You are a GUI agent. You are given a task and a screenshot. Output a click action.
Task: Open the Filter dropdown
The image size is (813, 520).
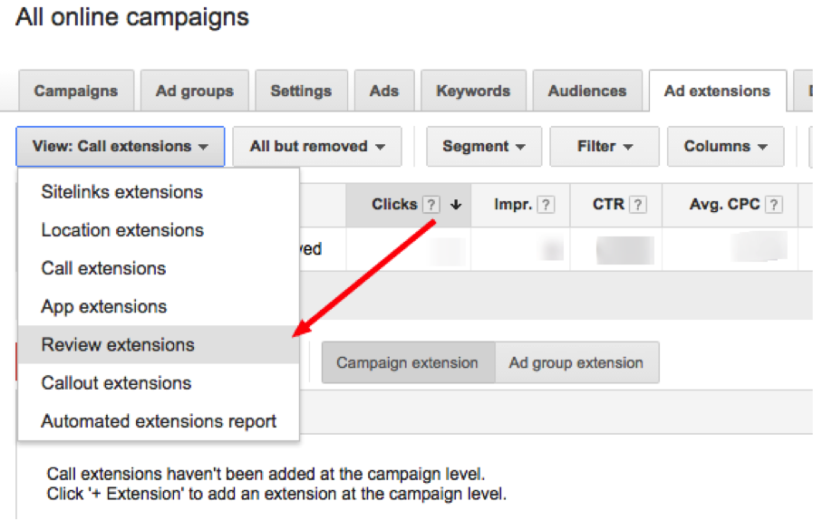pos(605,146)
